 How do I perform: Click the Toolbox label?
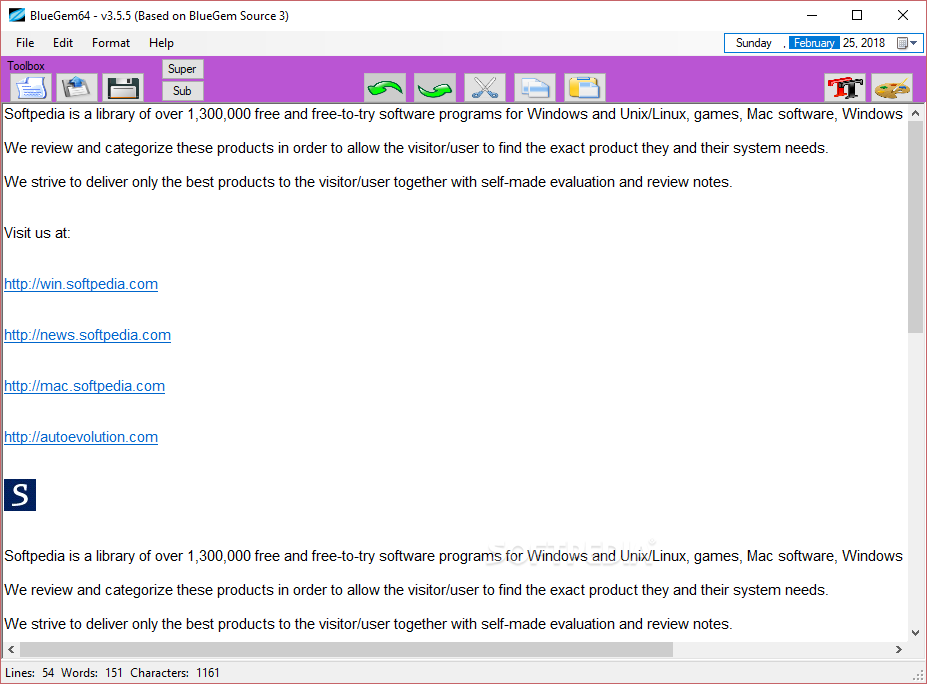coord(25,66)
